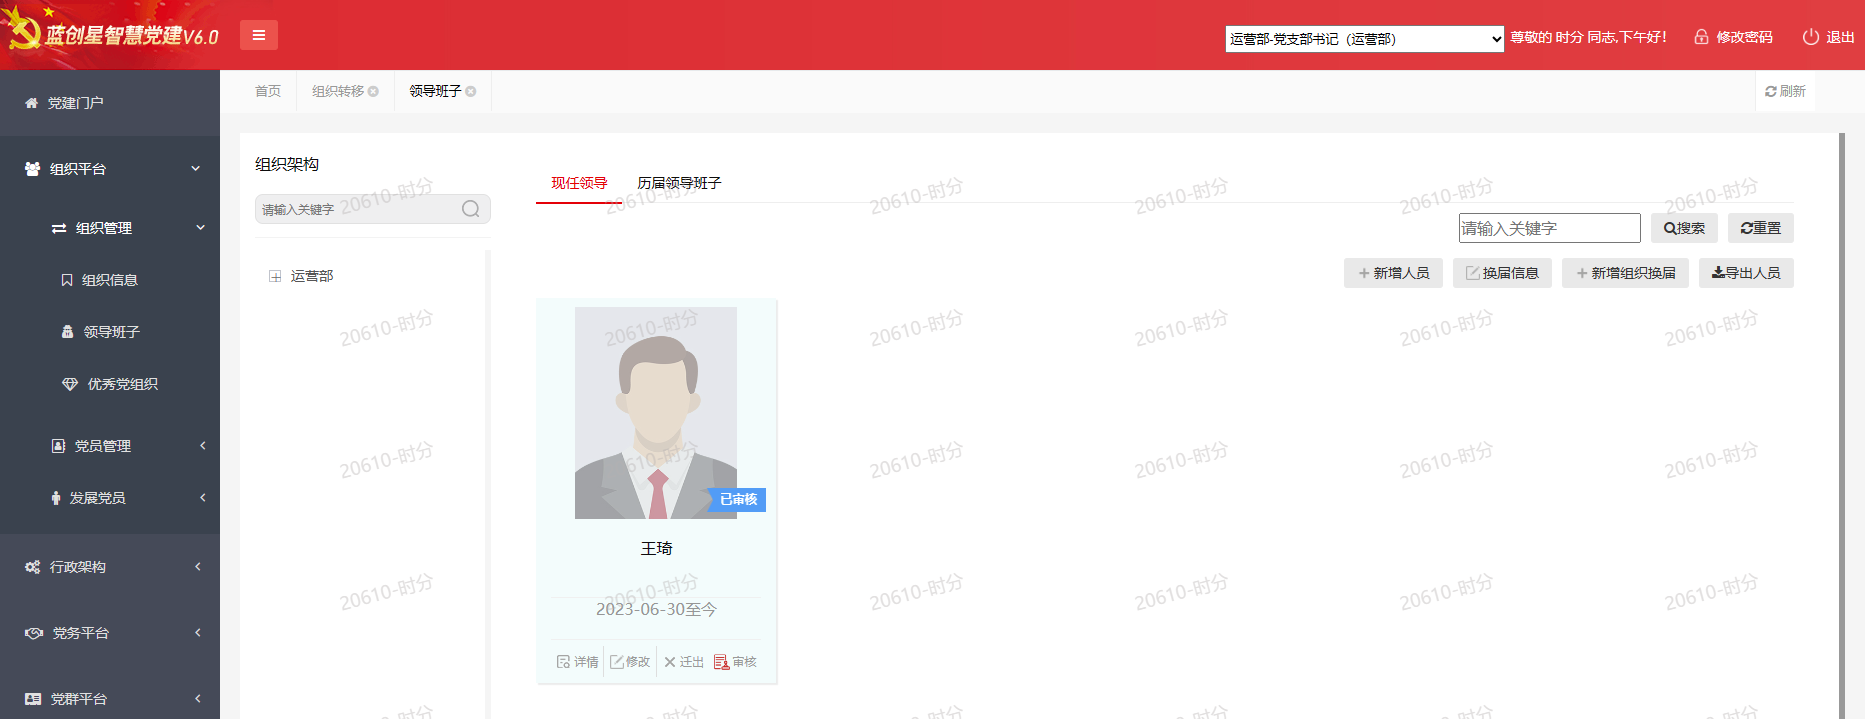The image size is (1865, 719).
Task: Click 迁出 to remove 王琦
Action: click(684, 662)
